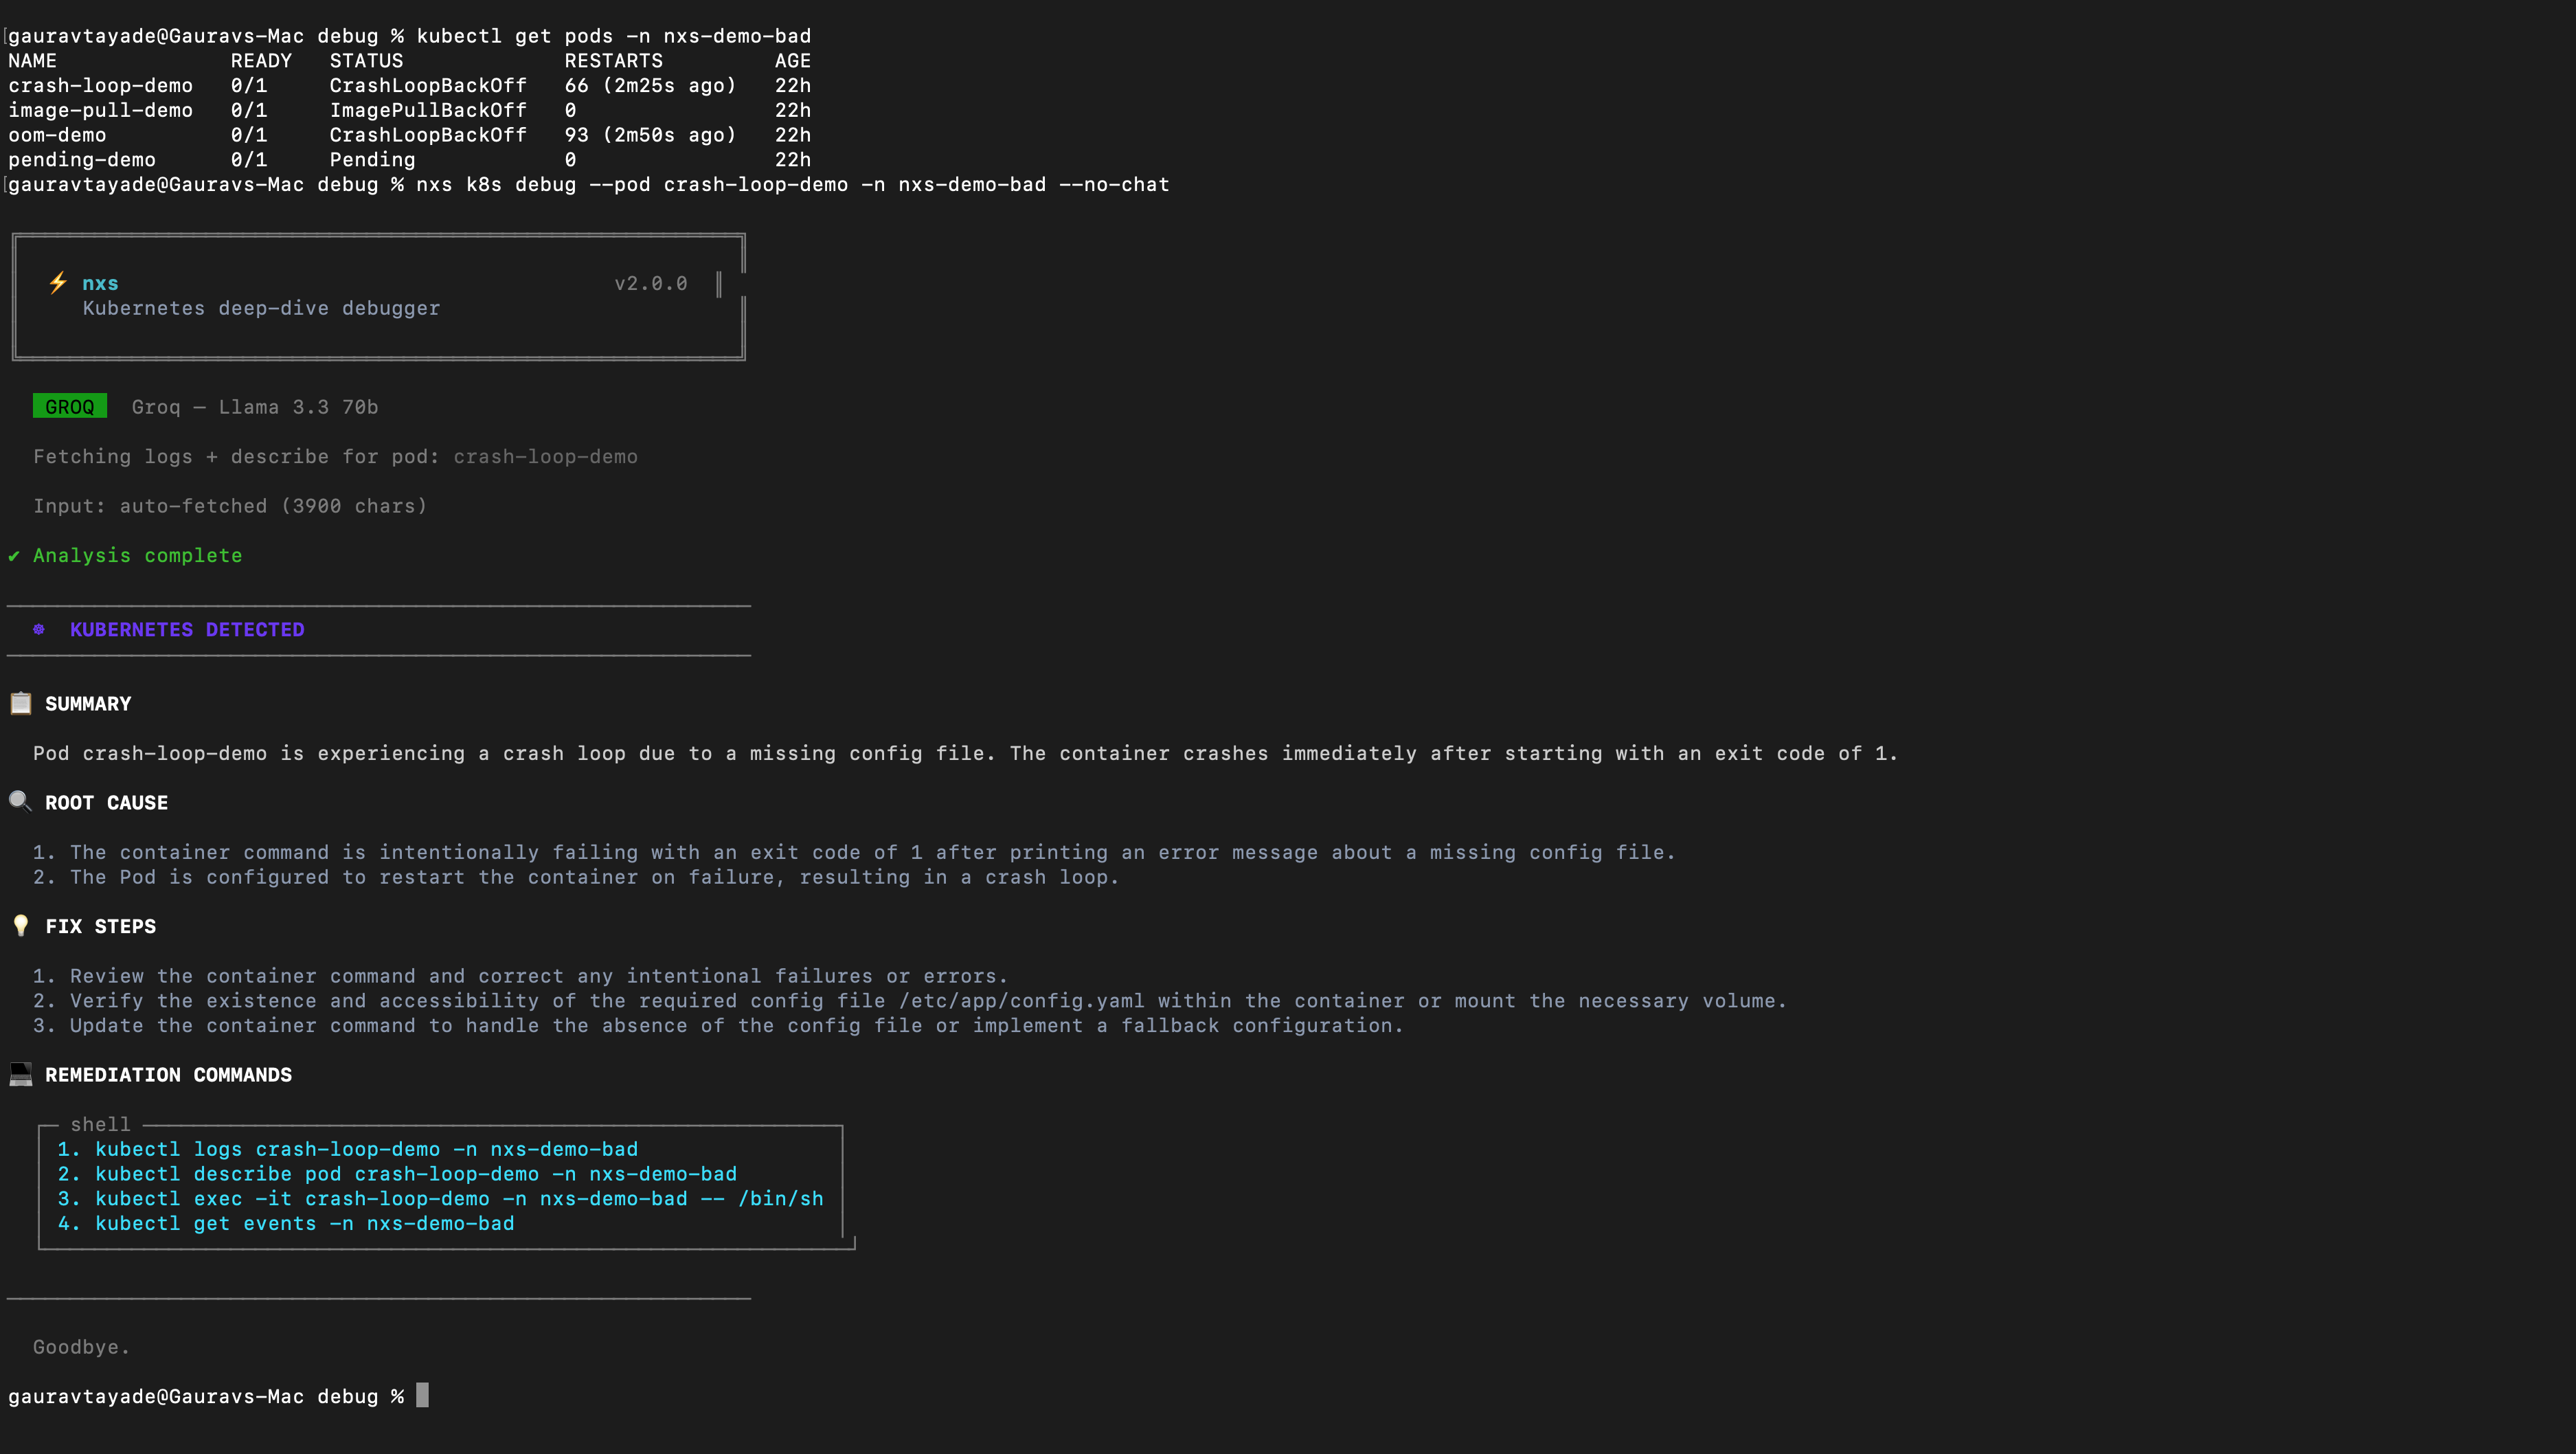
Task: Click the kubectl describe pod command line
Action: [x=415, y=1174]
